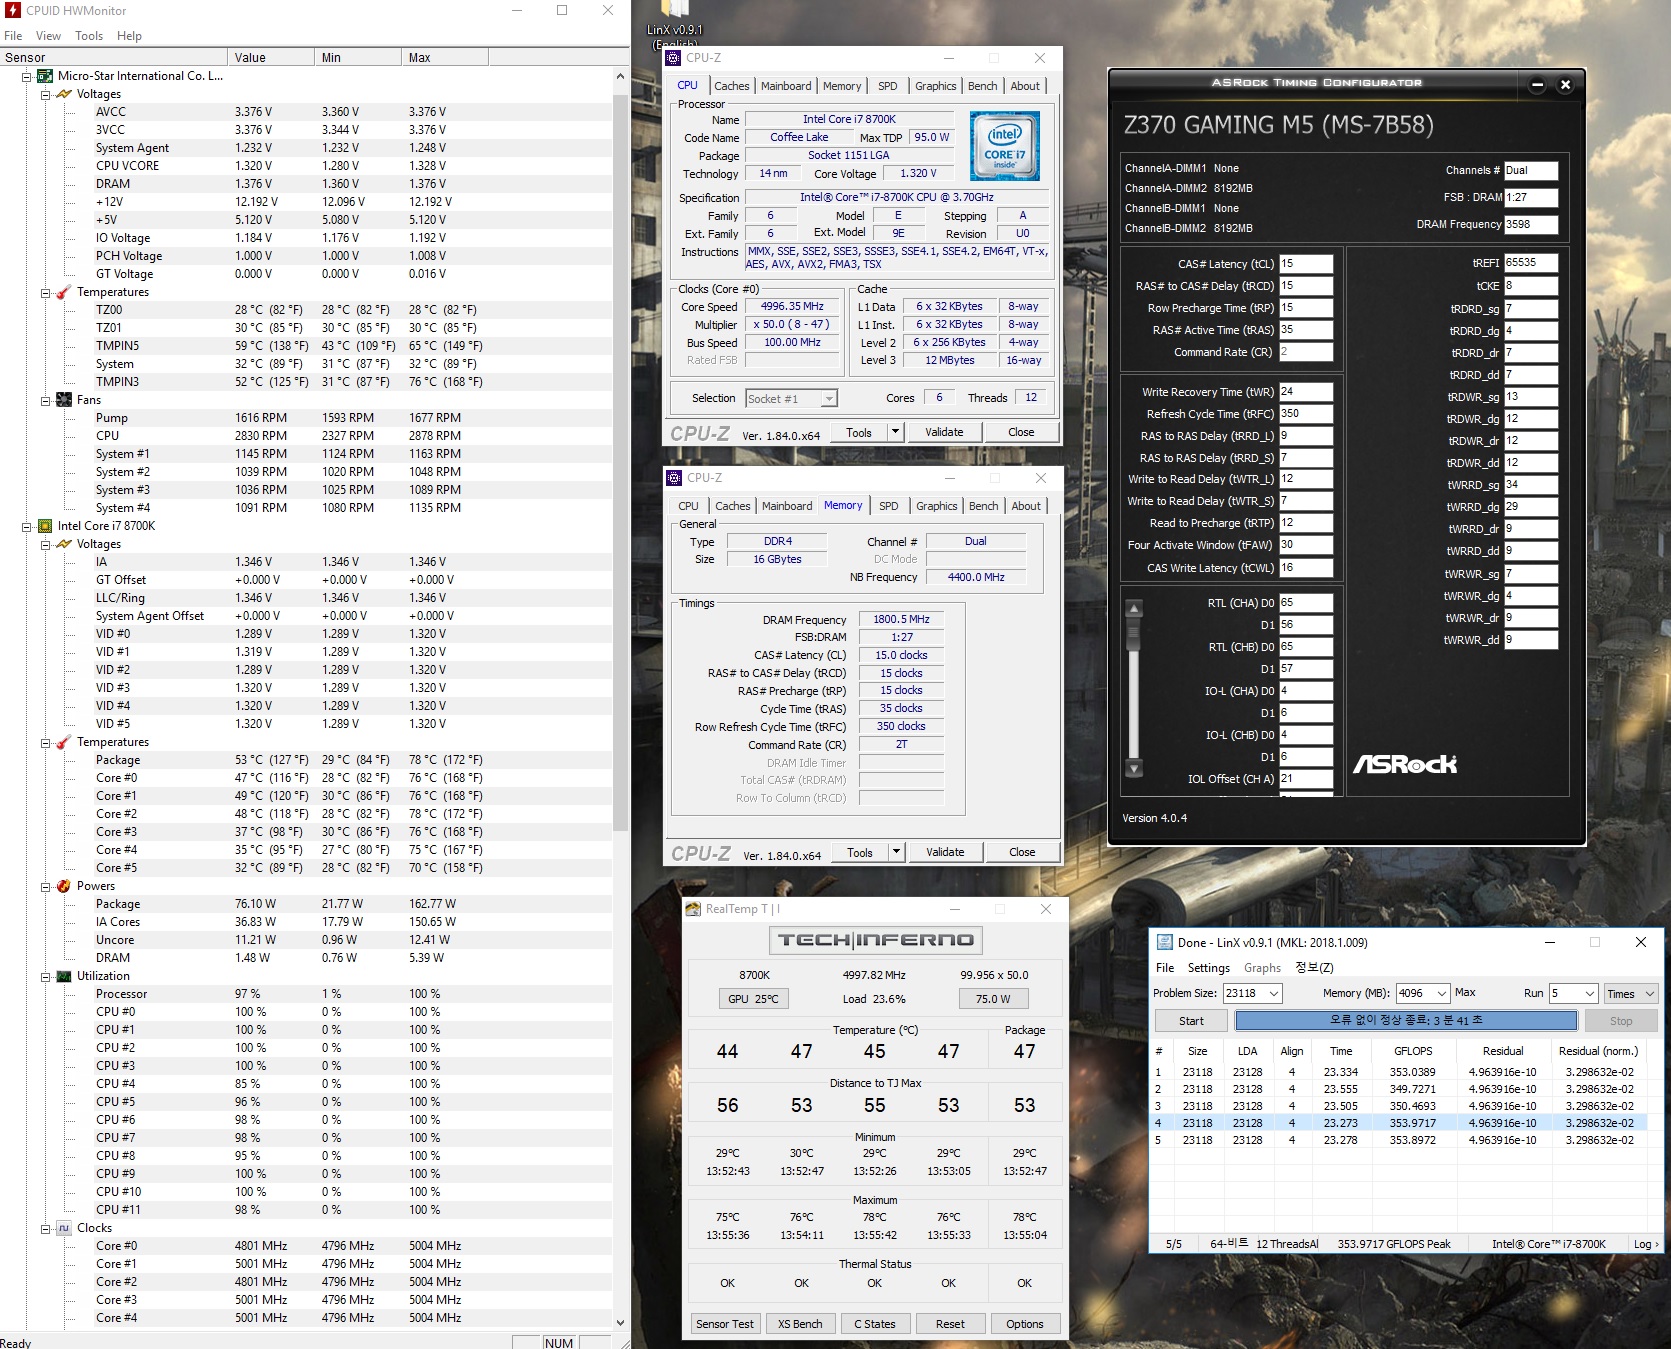Click the tREFI value field in ASRock
Image resolution: width=1671 pixels, height=1349 pixels.
click(1531, 263)
